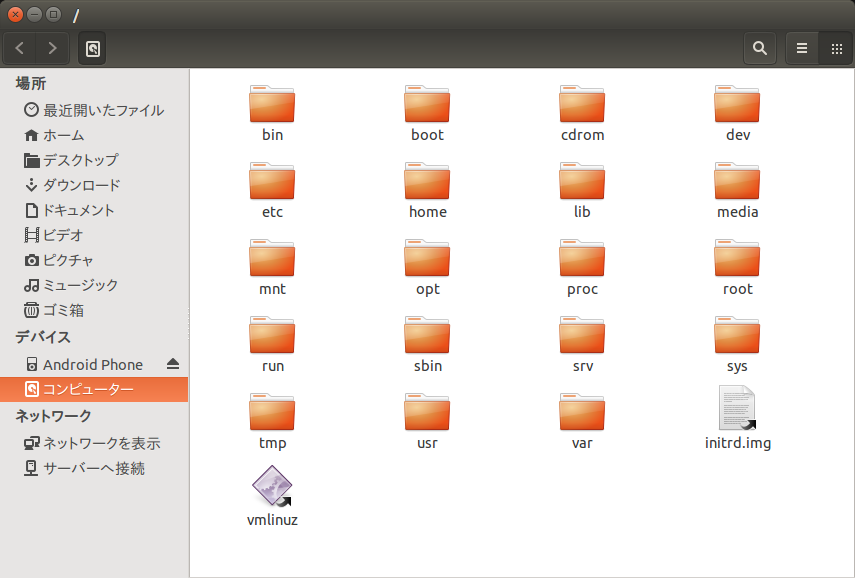Go forward to next location
This screenshot has width=855, height=578.
[x=52, y=48]
